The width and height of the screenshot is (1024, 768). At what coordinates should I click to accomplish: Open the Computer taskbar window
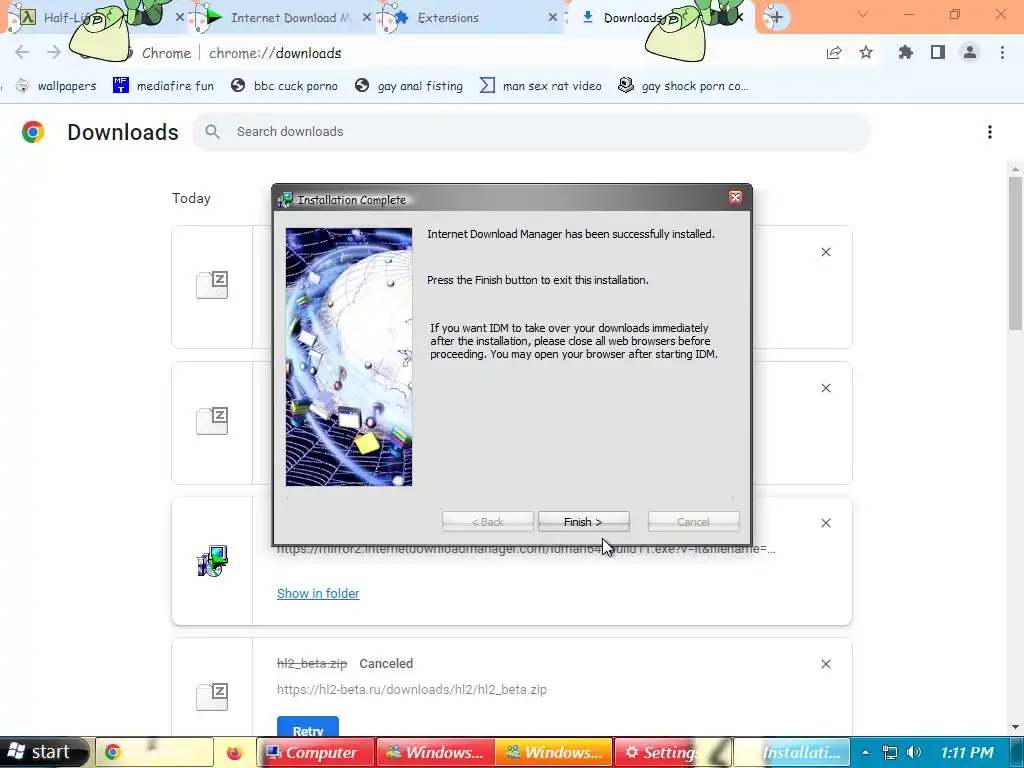click(x=316, y=752)
